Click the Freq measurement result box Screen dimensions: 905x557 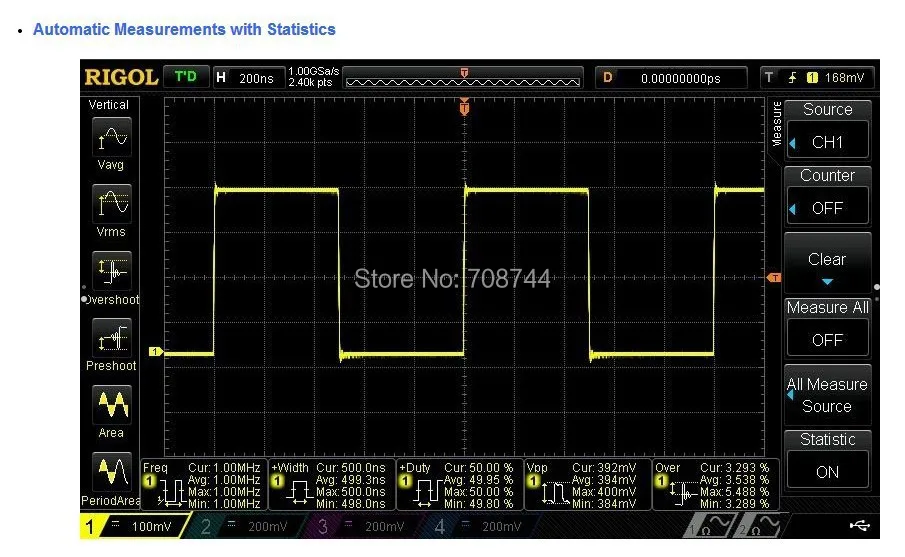click(x=204, y=485)
